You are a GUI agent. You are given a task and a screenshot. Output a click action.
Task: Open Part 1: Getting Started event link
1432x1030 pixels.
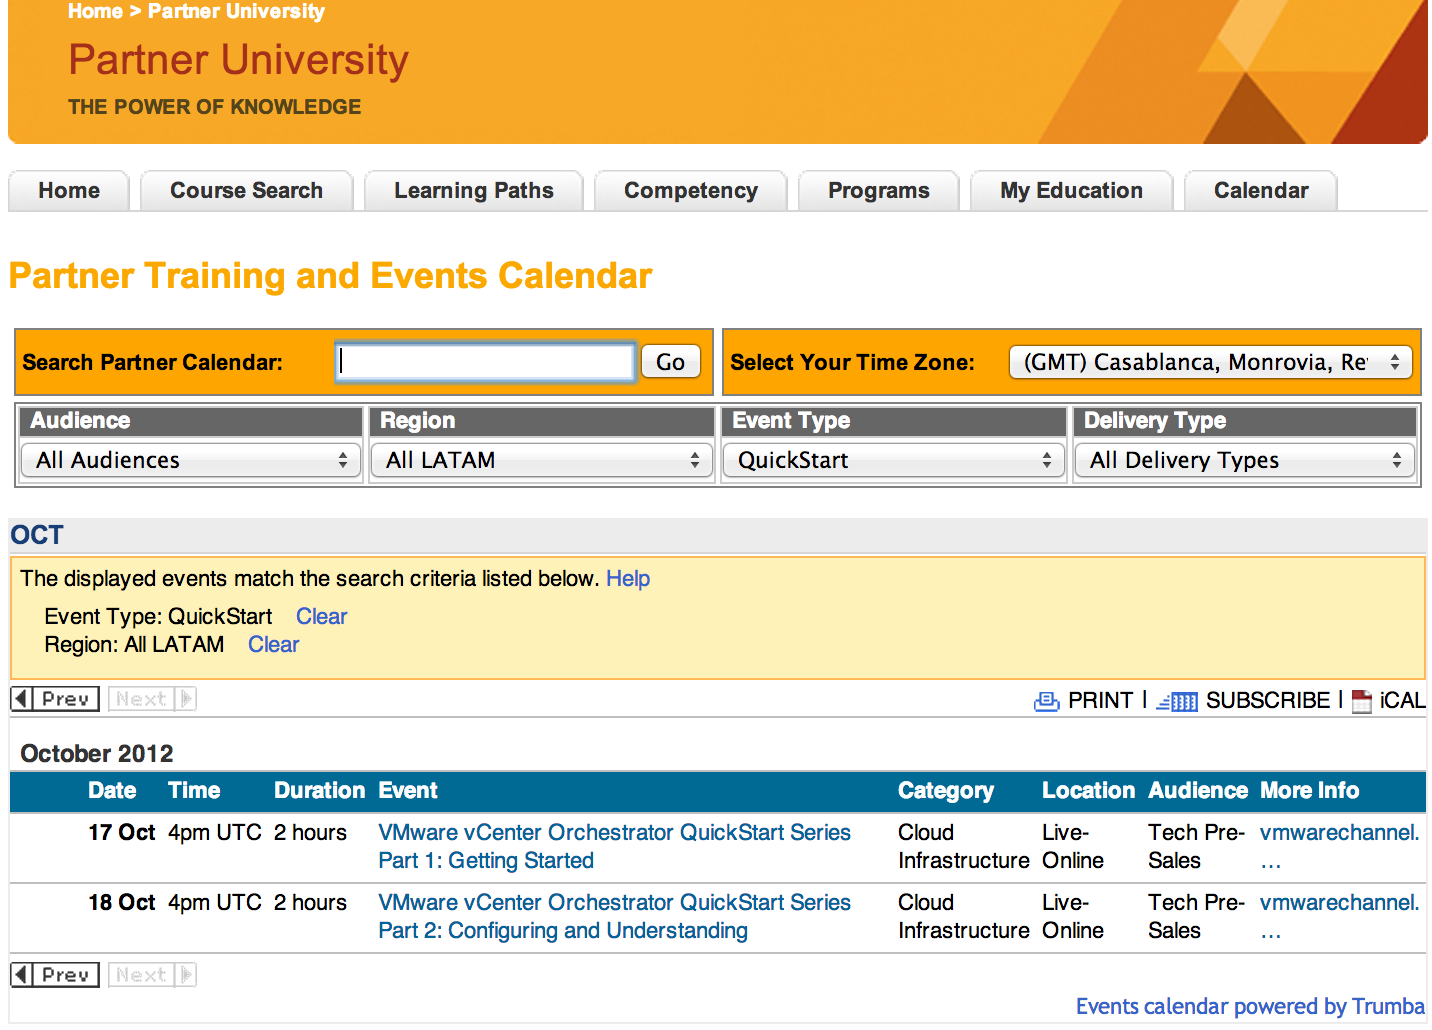point(486,861)
